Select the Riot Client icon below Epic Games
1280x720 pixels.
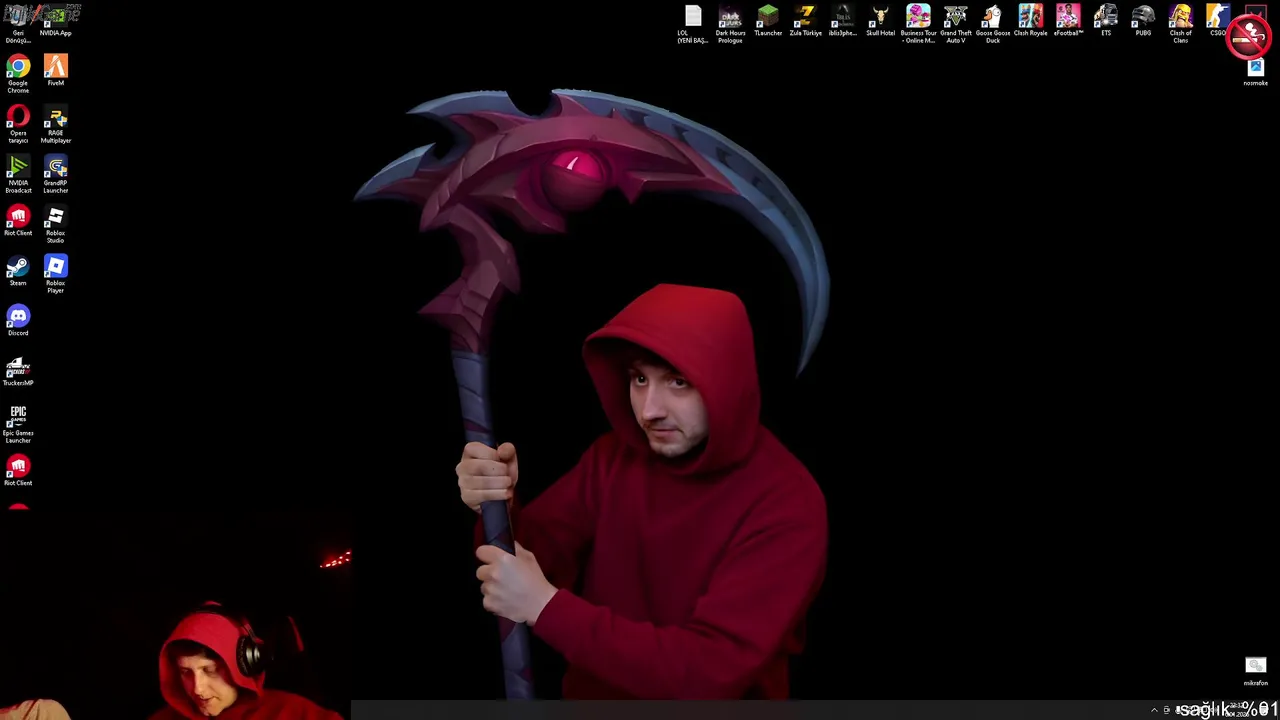click(x=18, y=471)
